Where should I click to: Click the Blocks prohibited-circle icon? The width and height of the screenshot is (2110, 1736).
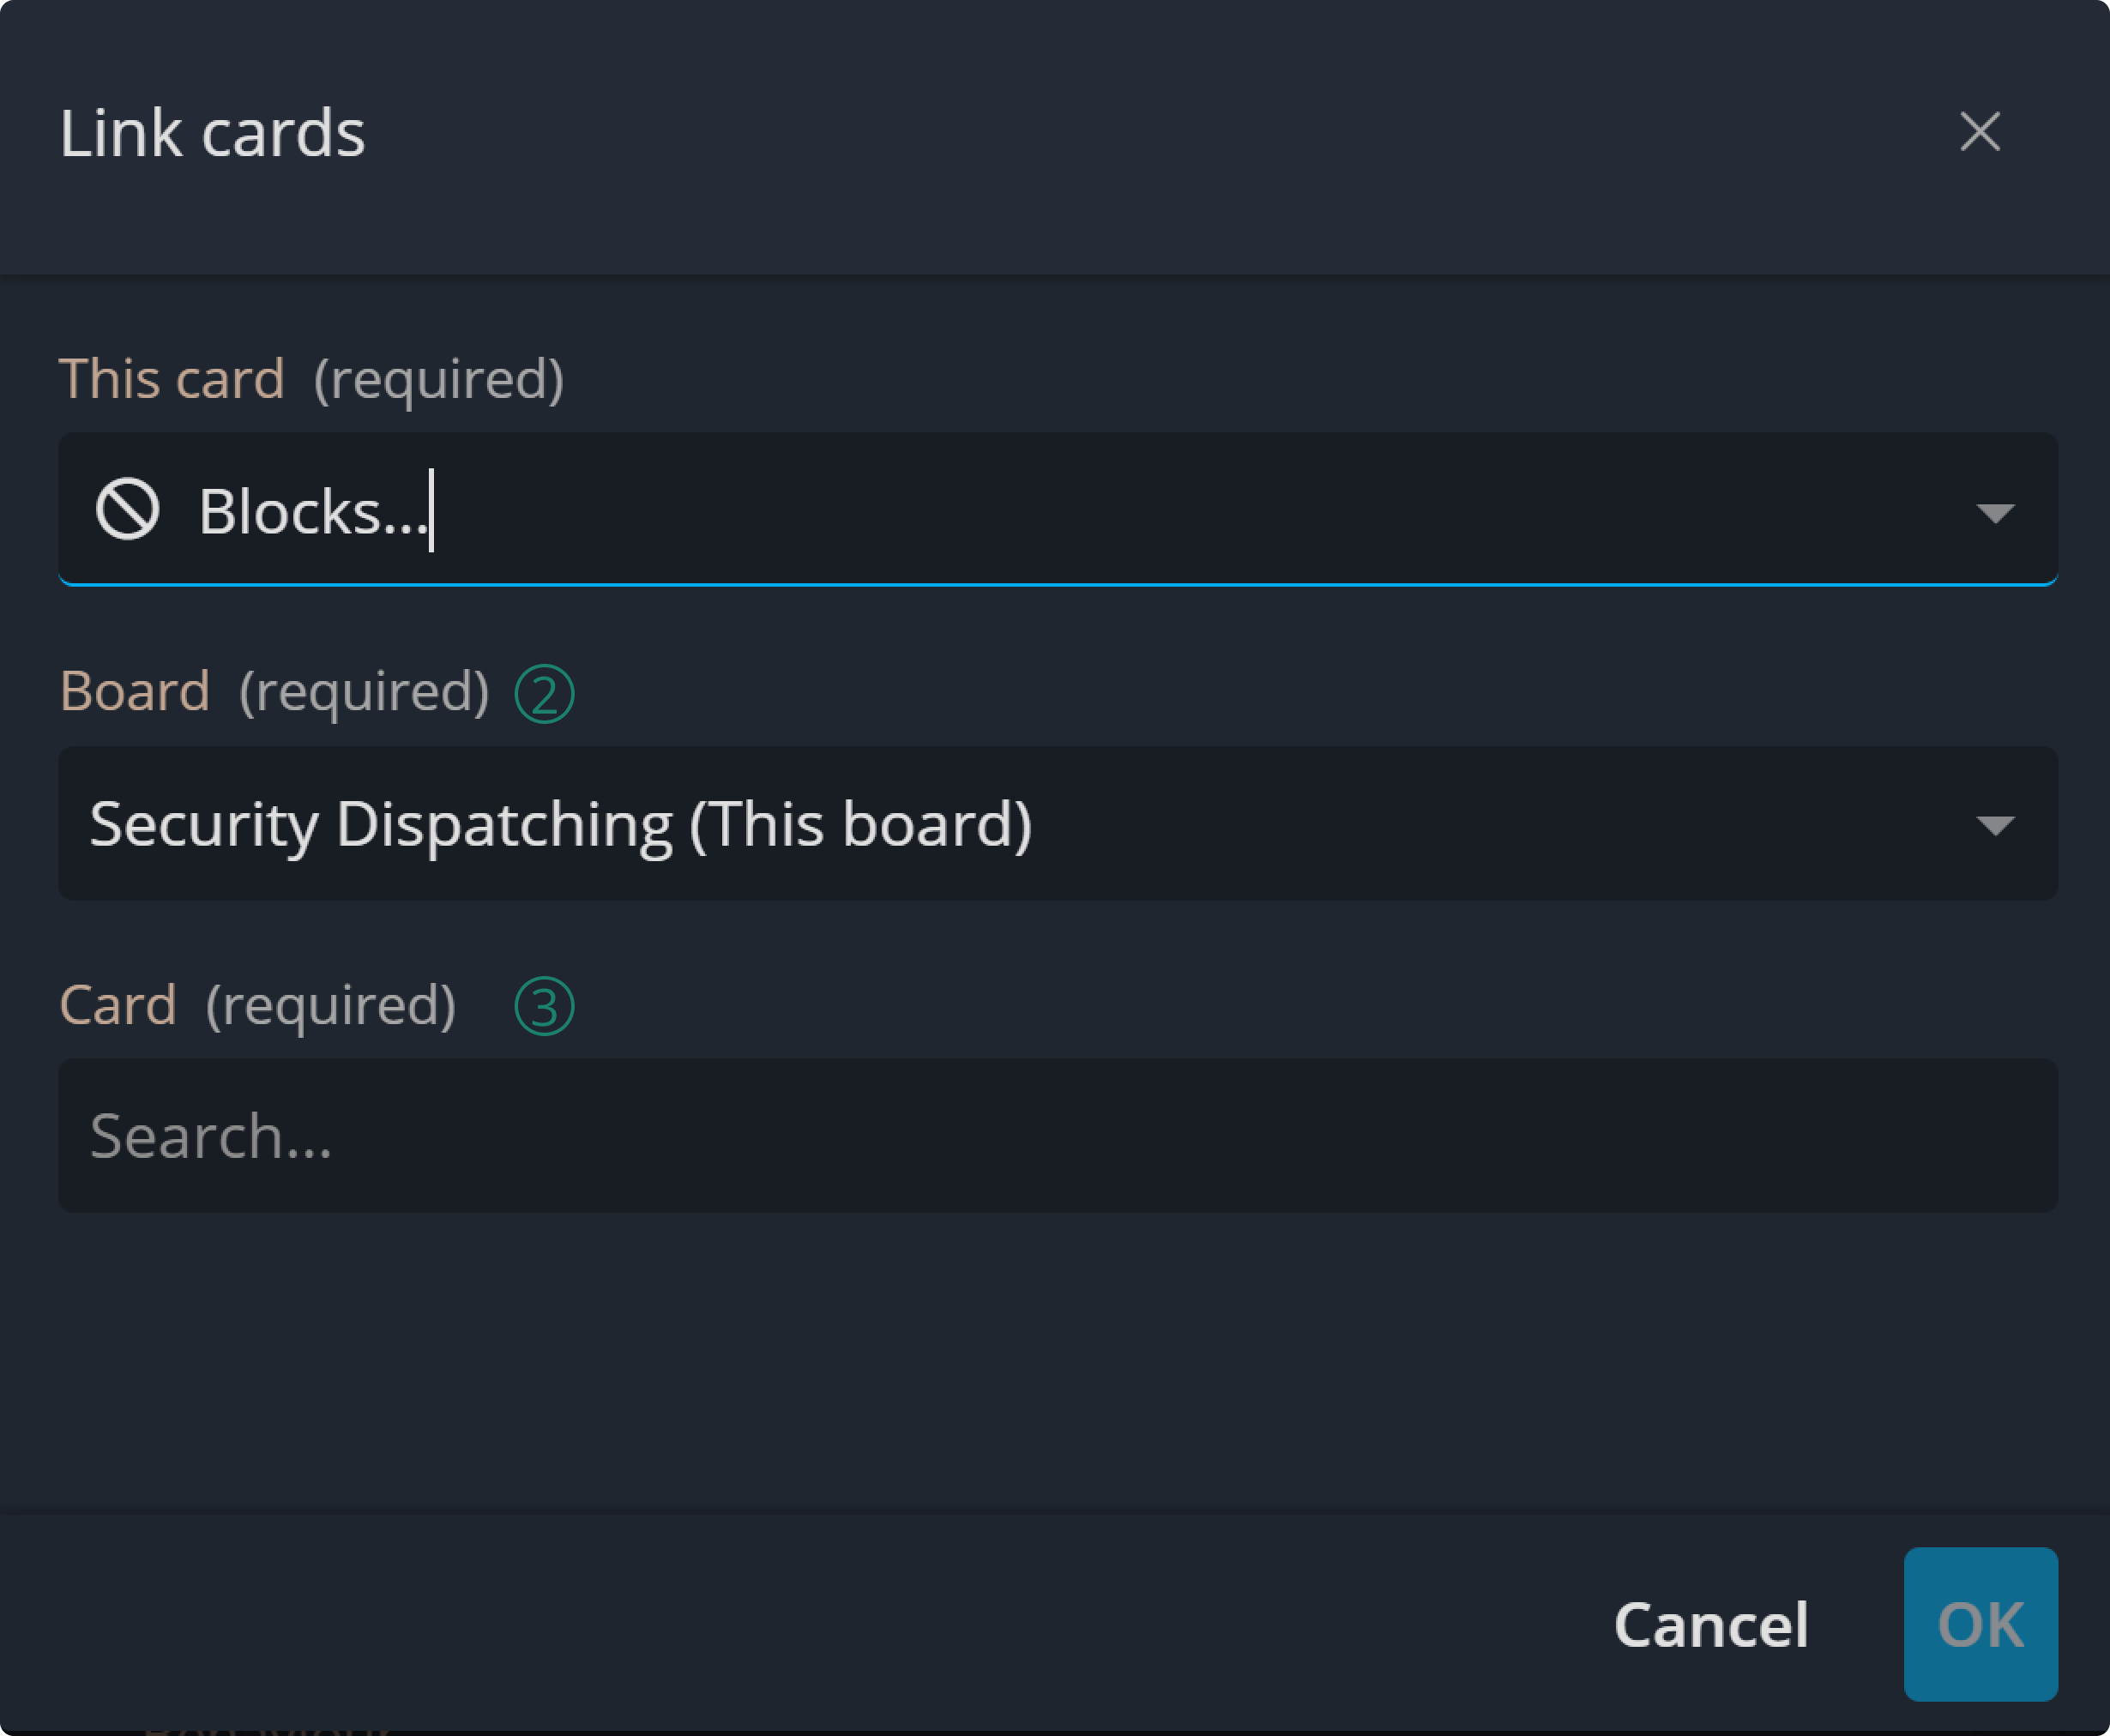point(127,509)
